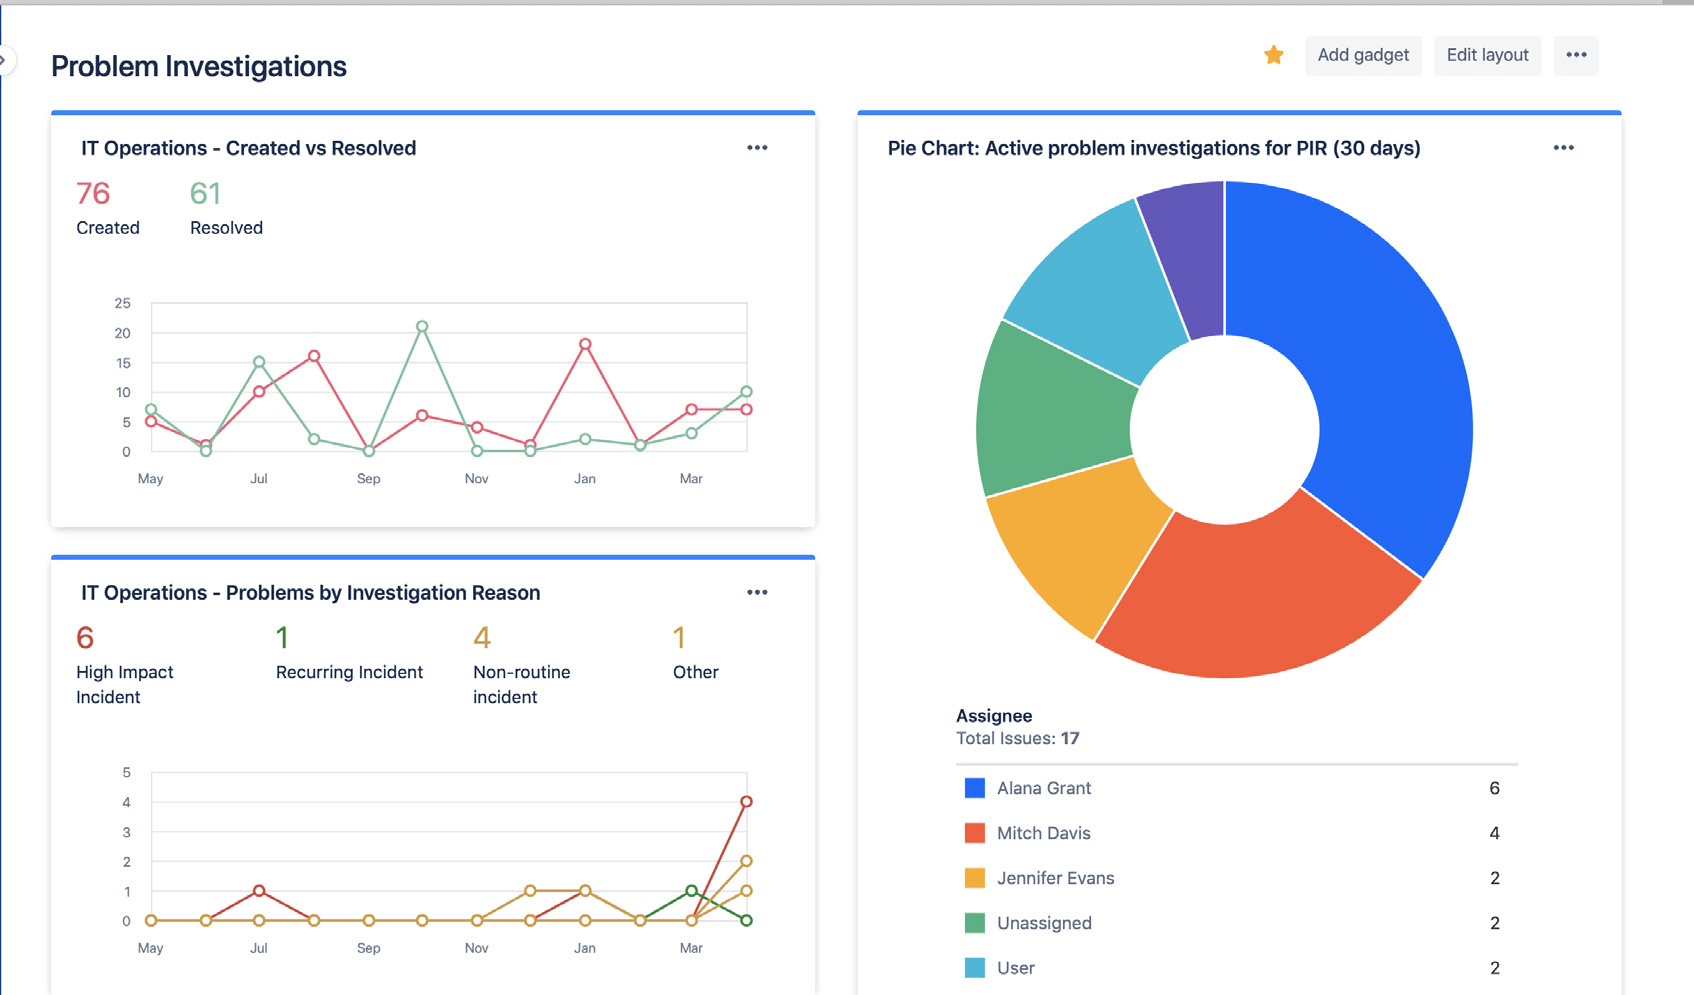The width and height of the screenshot is (1694, 995).
Task: Open the Created vs Resolved gadget menu
Action: click(757, 147)
